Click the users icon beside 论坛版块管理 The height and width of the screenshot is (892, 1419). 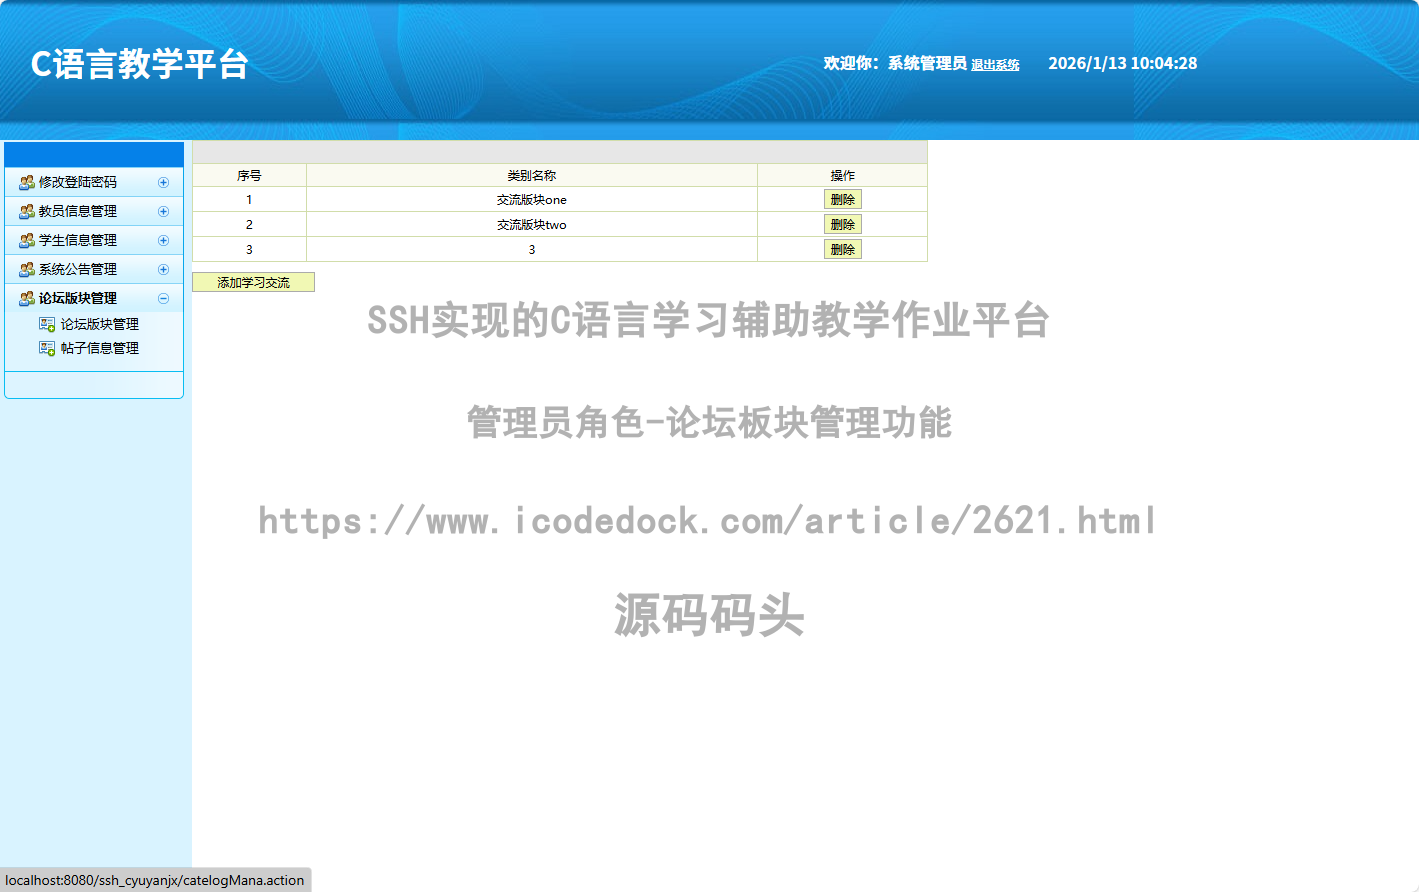[x=27, y=299]
